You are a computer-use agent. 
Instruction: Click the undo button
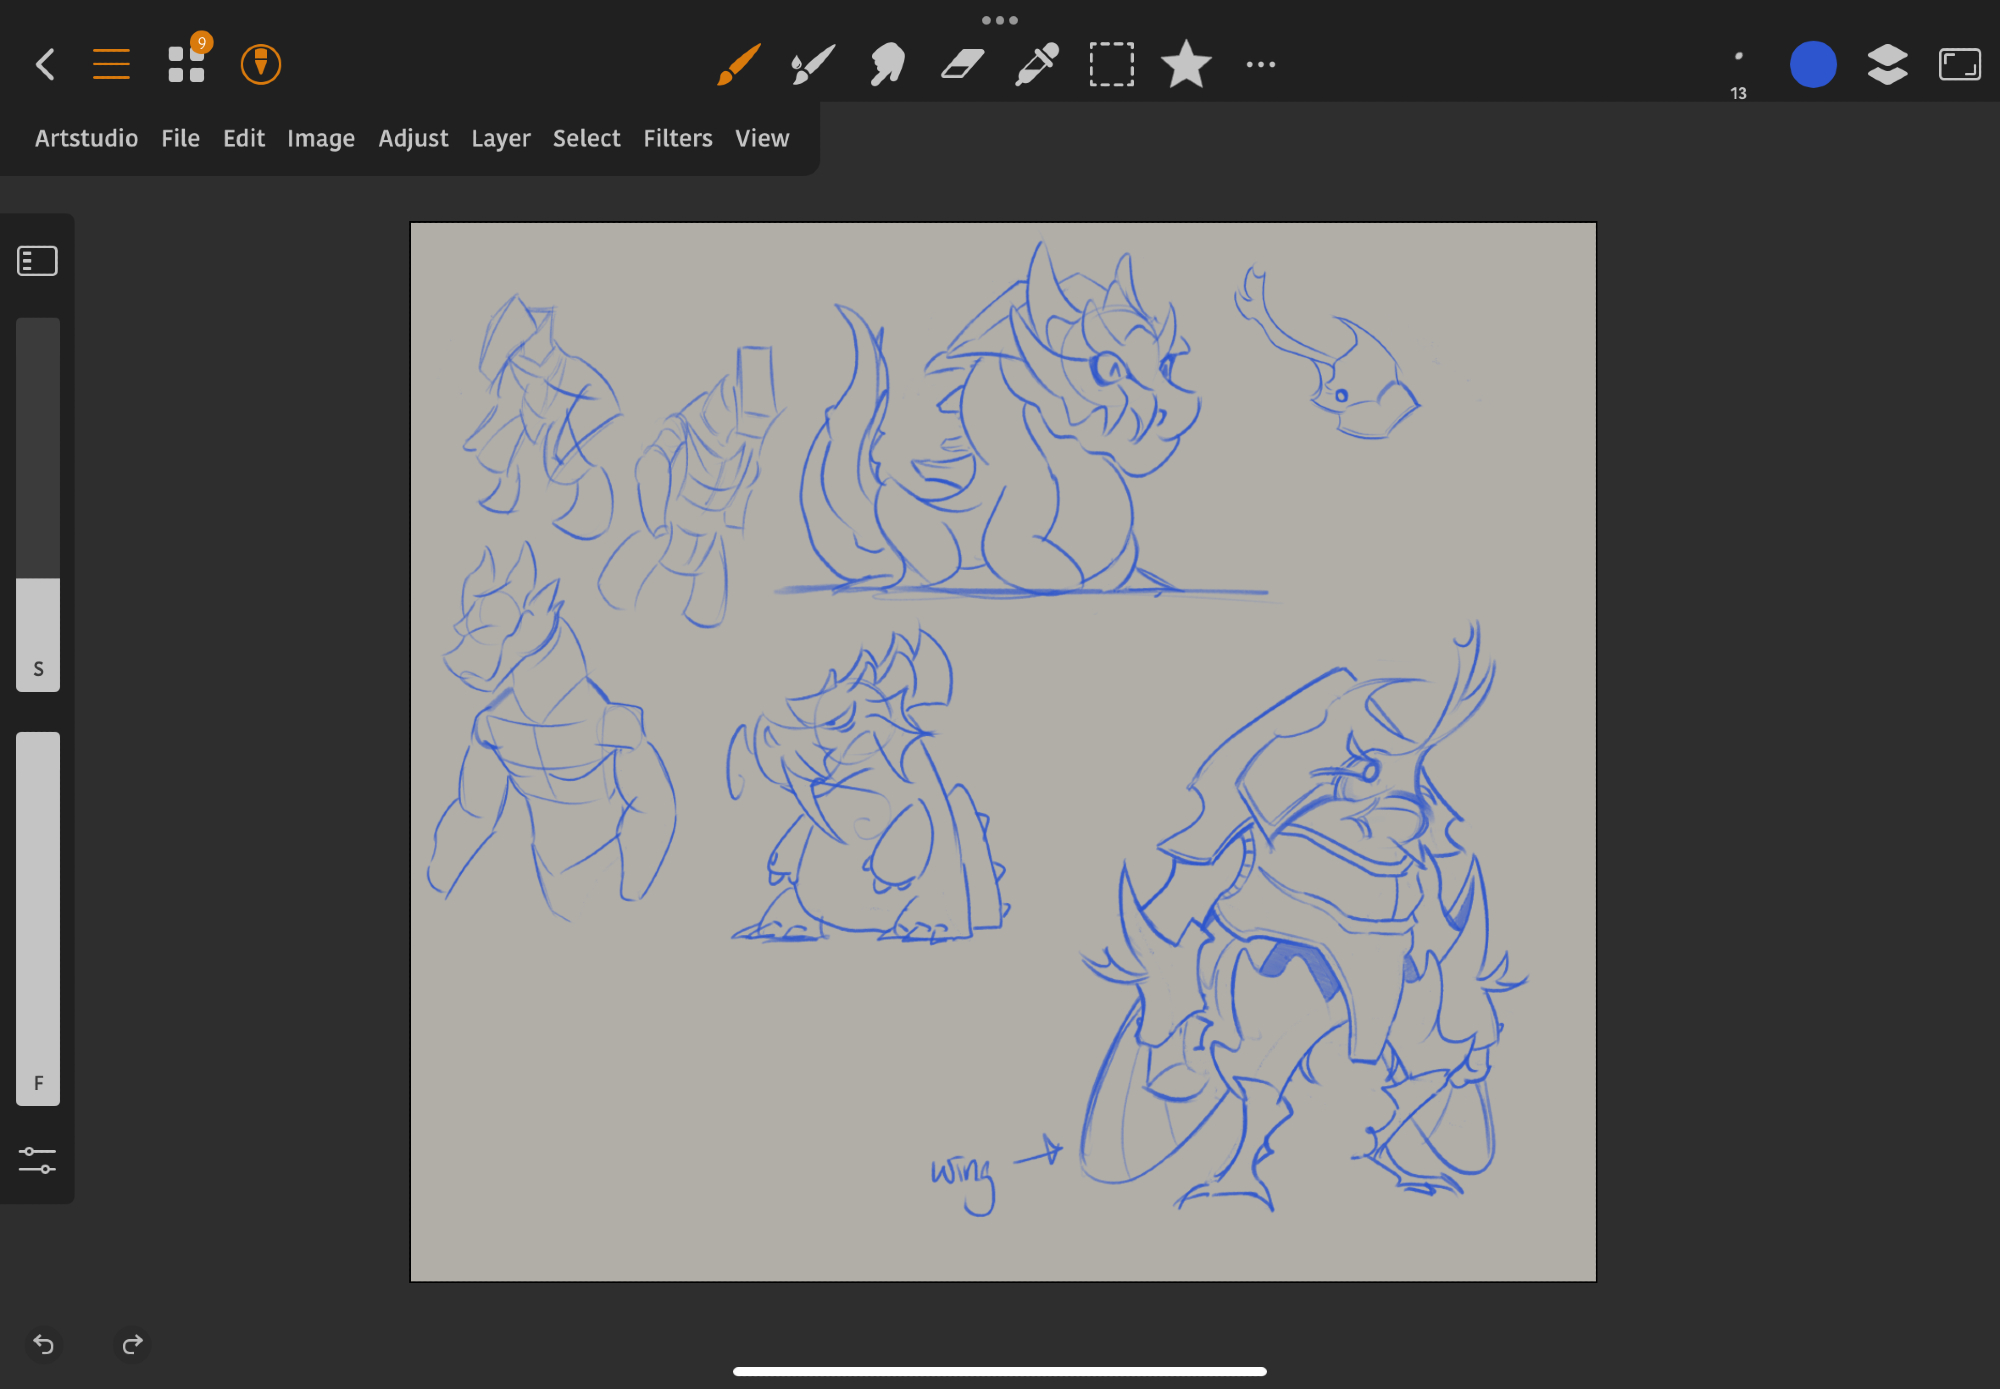44,1344
